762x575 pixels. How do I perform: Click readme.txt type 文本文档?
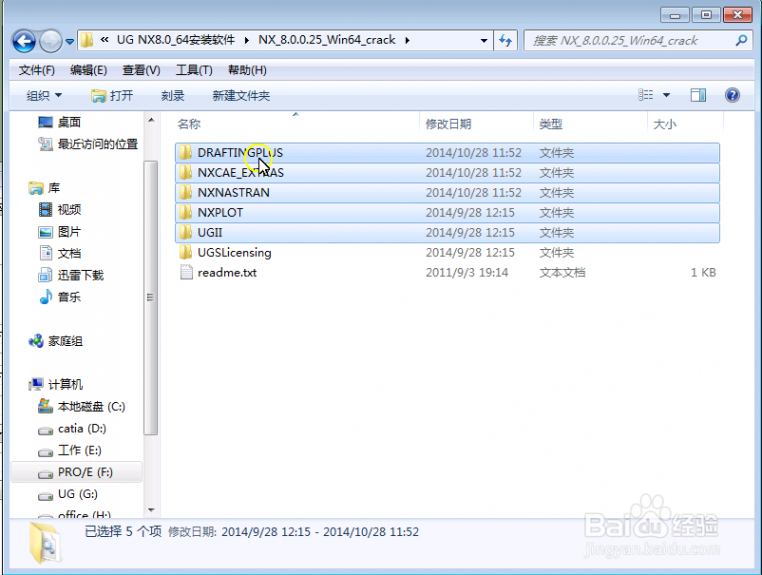[562, 273]
